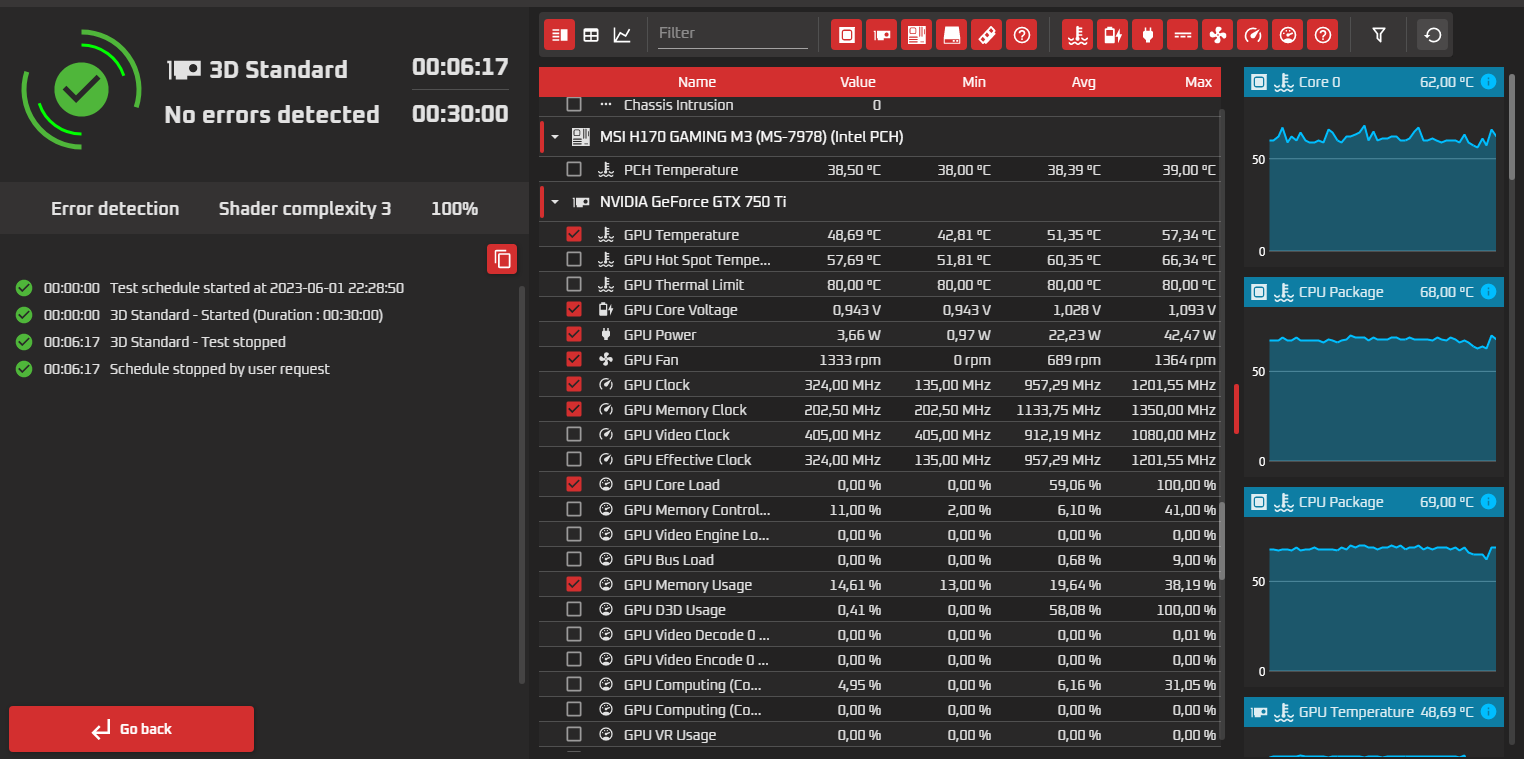
Task: Toggle the current dashed-line sensor filter icon
Action: point(1183,35)
